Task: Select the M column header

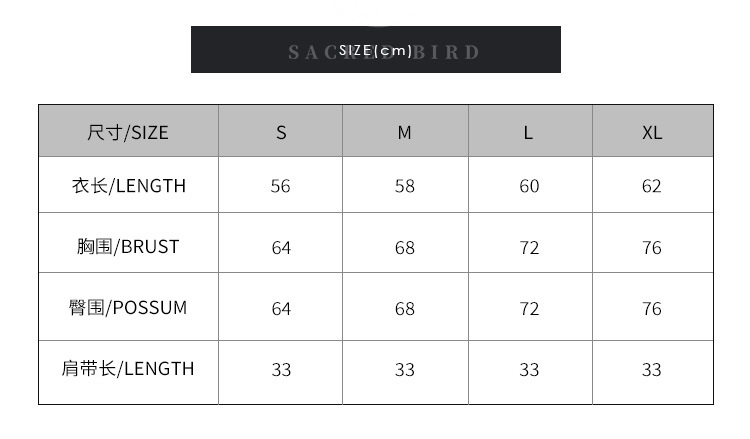Action: click(405, 132)
